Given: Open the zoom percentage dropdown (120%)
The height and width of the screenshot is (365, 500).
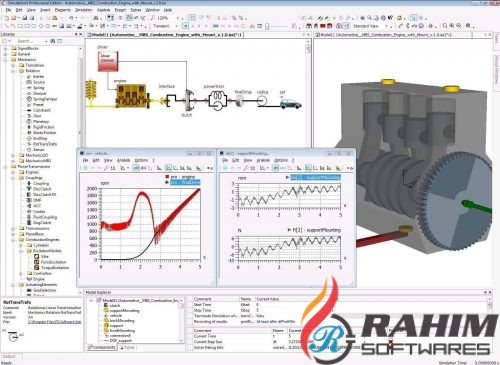Looking at the screenshot, I should 178,18.
